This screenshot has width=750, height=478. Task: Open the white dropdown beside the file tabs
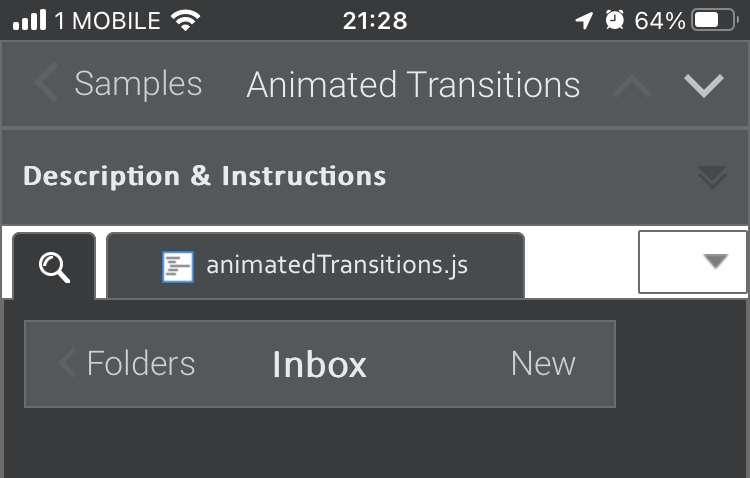coord(692,262)
